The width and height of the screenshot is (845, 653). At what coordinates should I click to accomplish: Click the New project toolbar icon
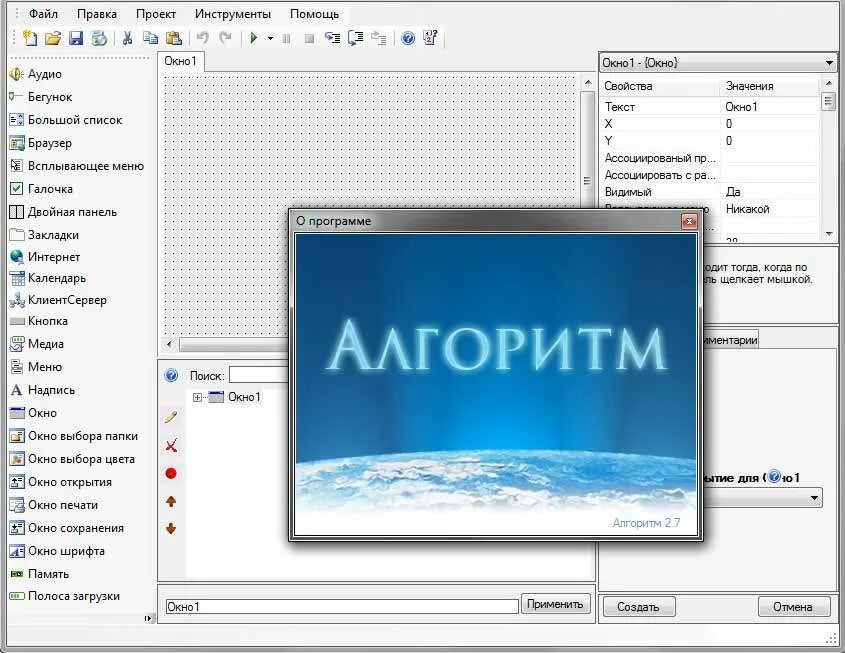30,38
